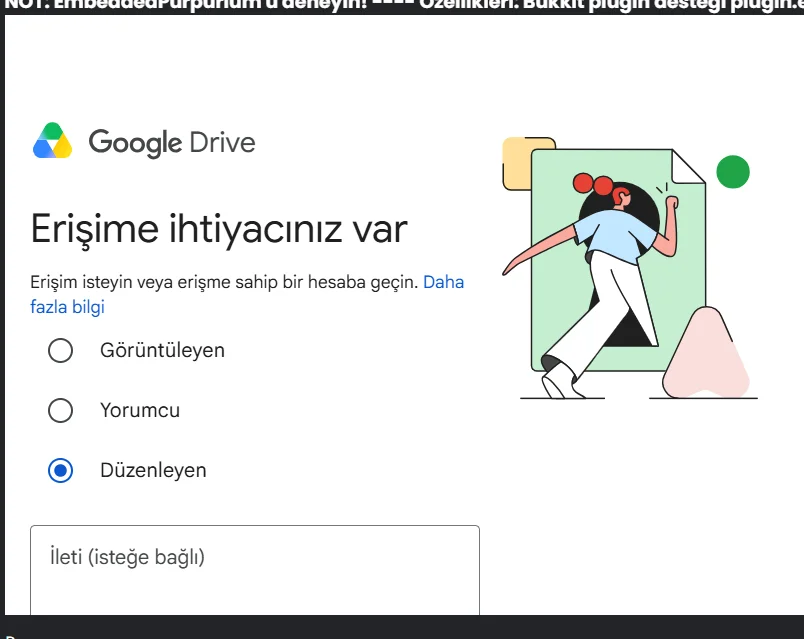Click the Yorumcu label text
The height and width of the screenshot is (639, 804).
140,411
